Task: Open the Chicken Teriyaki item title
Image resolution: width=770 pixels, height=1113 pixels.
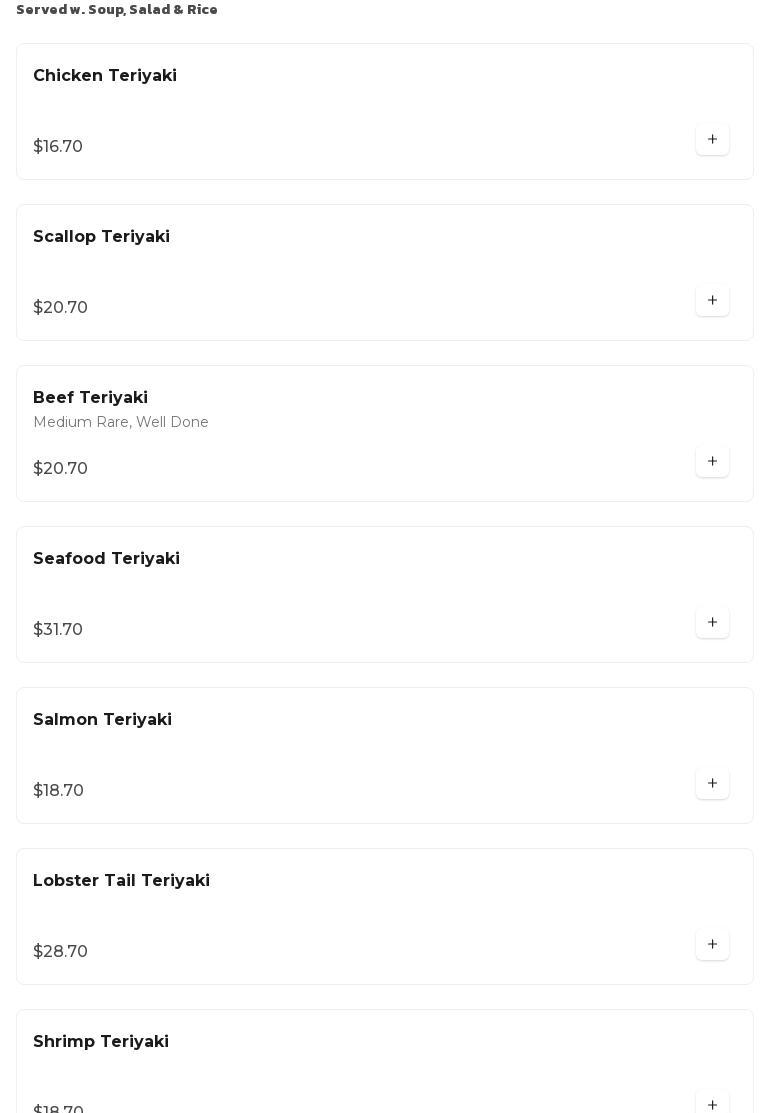Action: pyautogui.click(x=105, y=76)
